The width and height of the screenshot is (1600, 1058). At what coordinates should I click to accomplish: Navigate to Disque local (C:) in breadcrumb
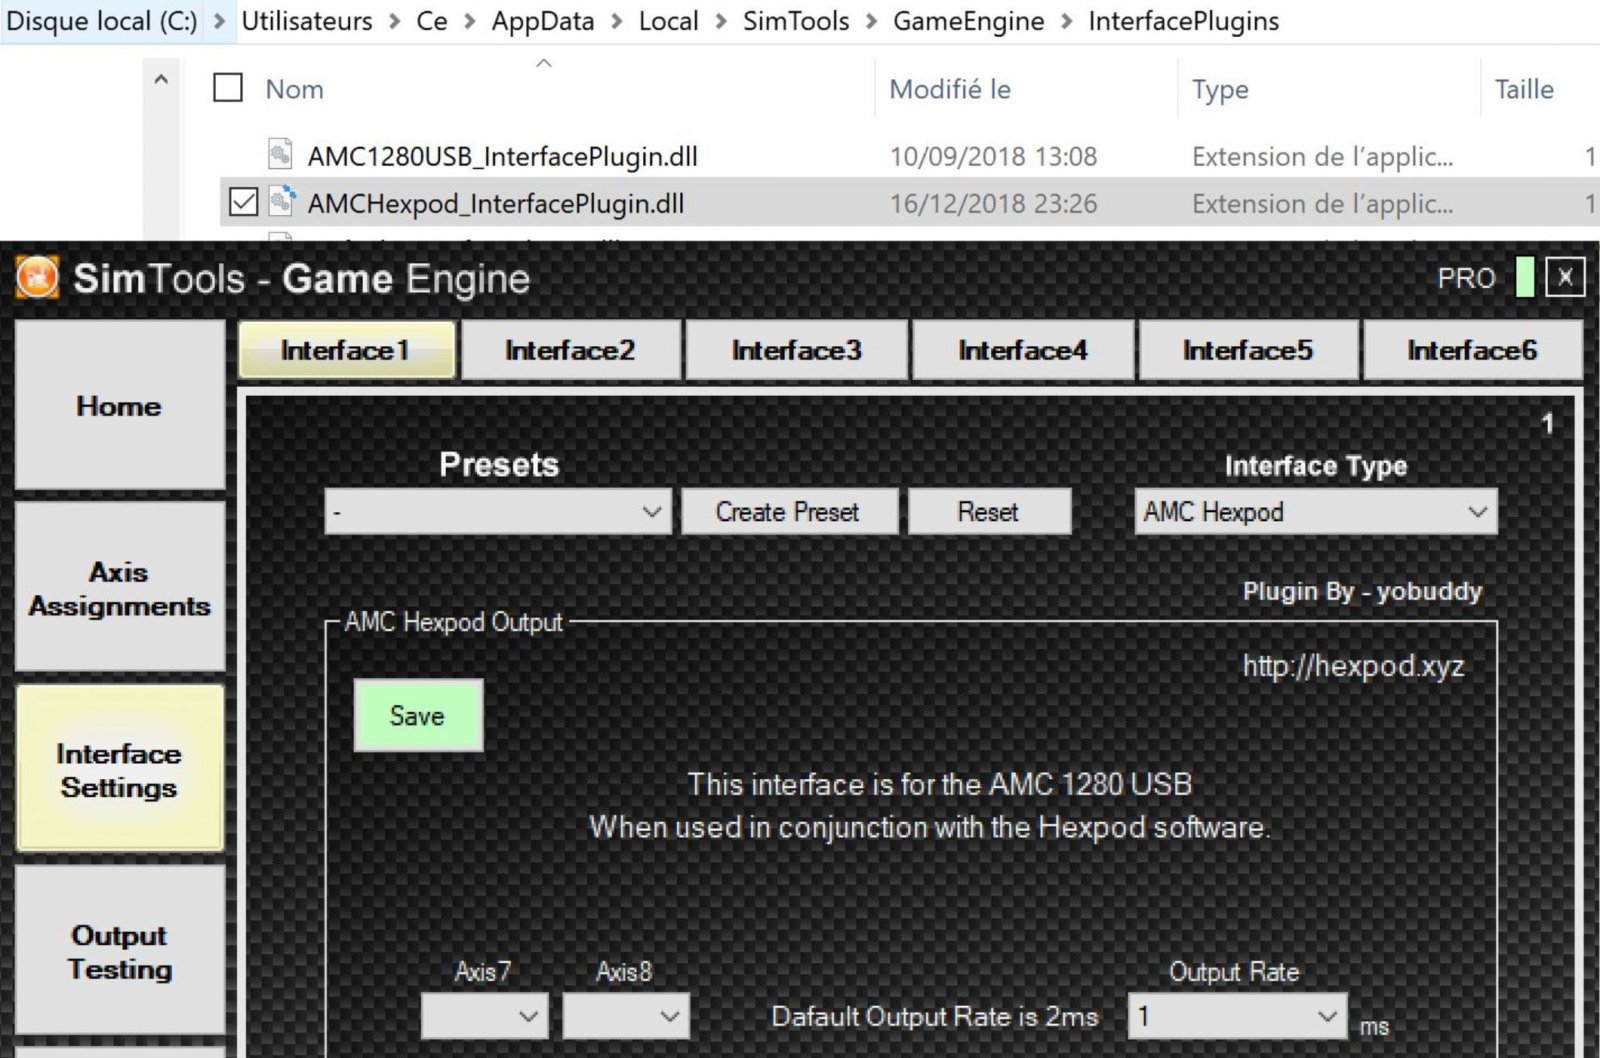tap(102, 21)
